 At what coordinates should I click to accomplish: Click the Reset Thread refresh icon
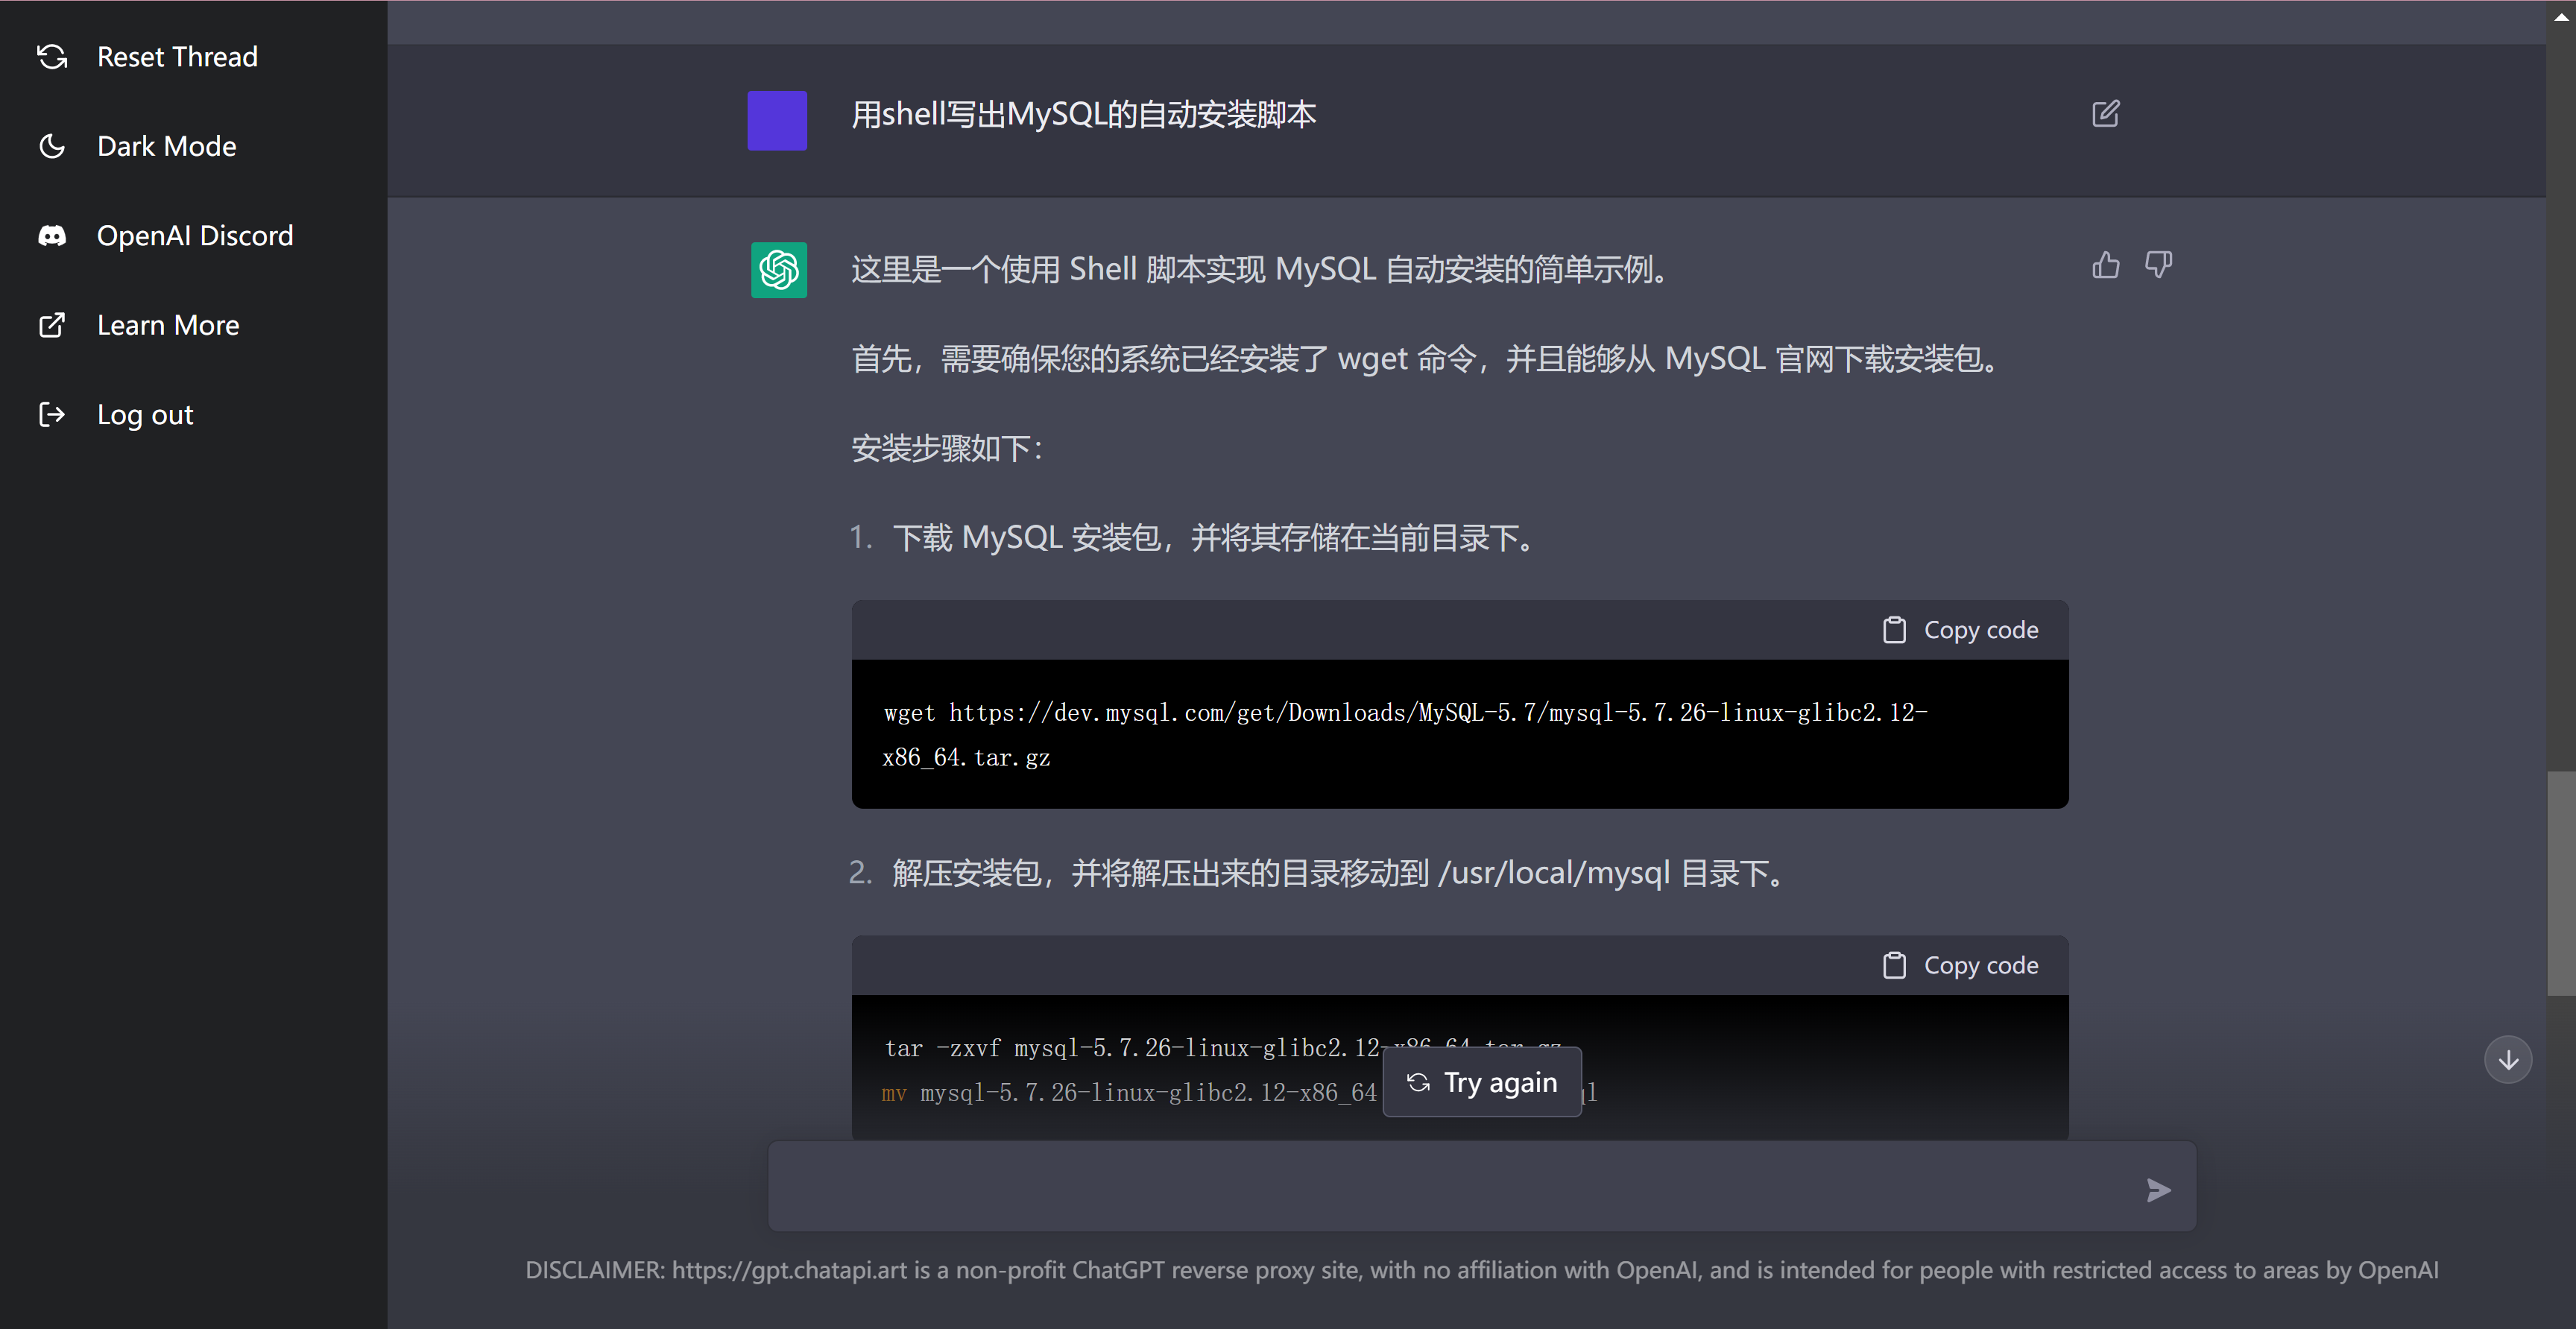(52, 57)
